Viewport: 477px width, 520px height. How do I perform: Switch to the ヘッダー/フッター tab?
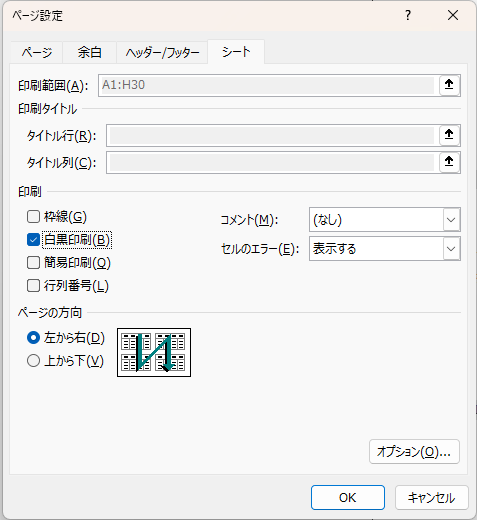point(162,52)
